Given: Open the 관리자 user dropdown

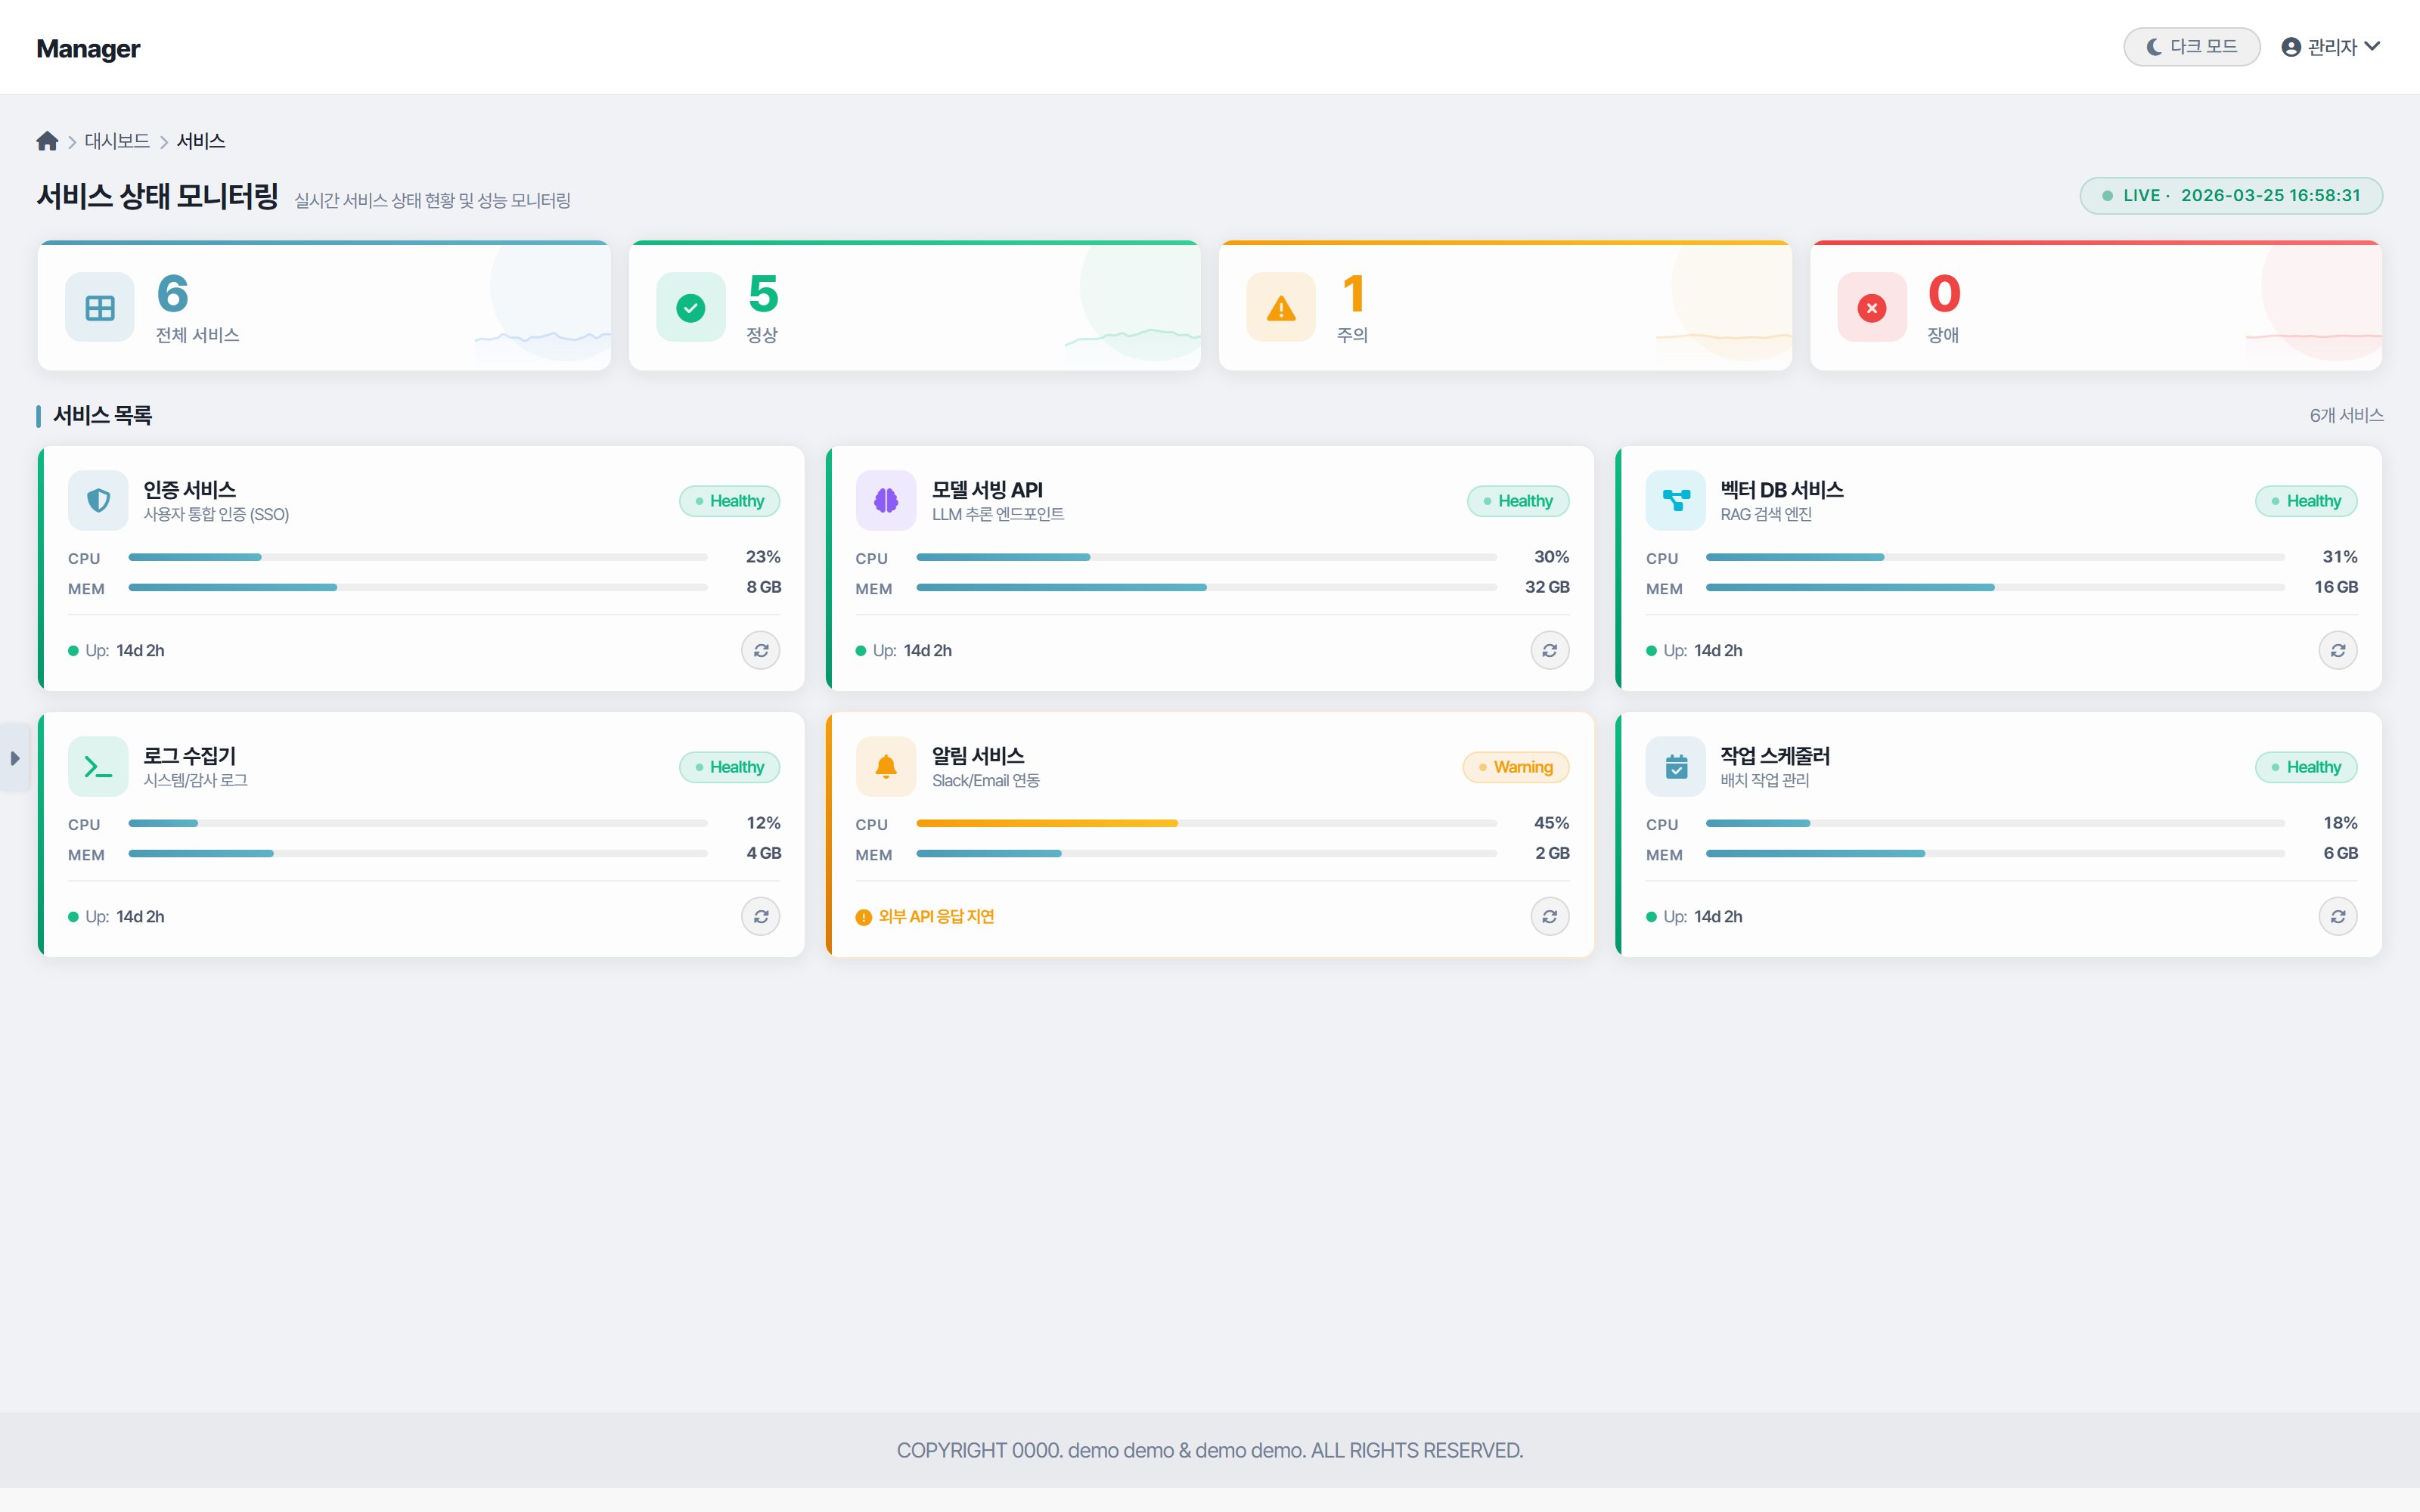Looking at the screenshot, I should click(x=2330, y=47).
